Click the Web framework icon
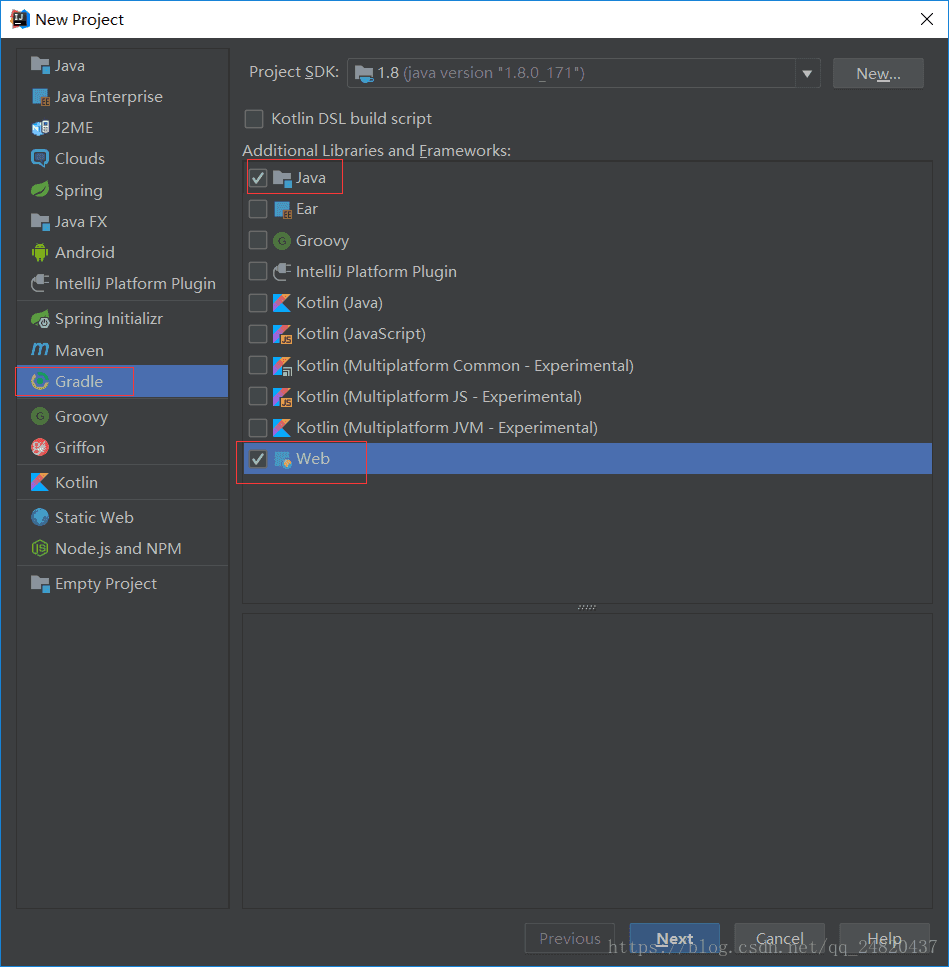The image size is (949, 967). tap(282, 459)
